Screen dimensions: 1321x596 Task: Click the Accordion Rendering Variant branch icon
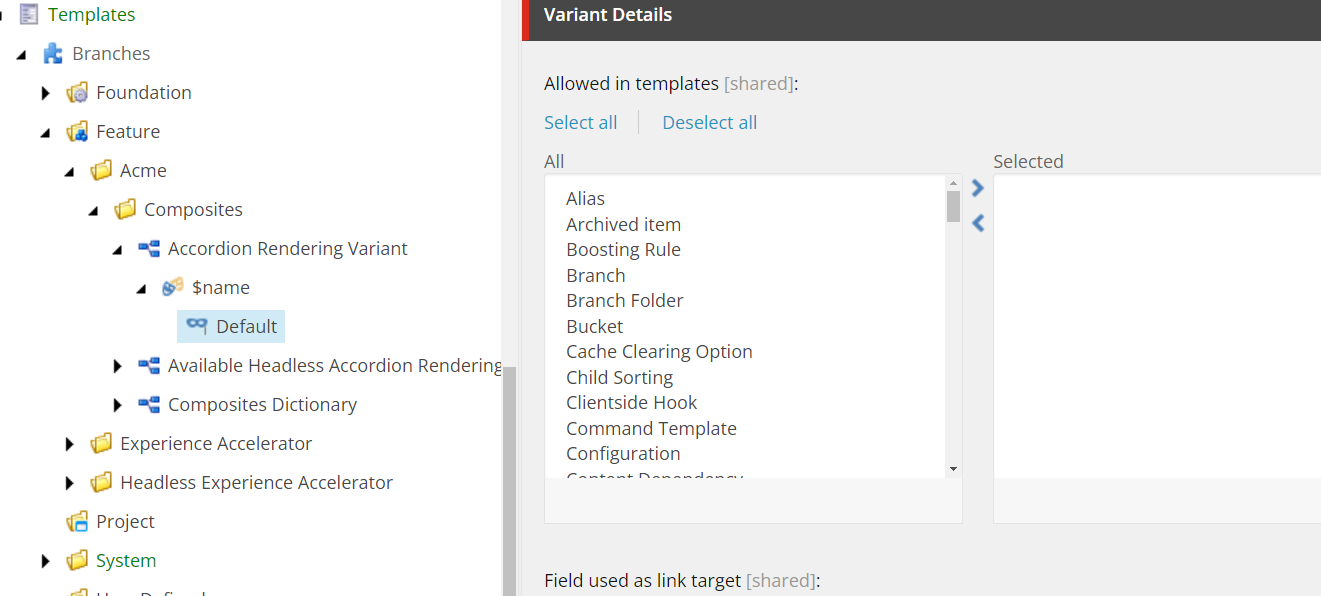coord(149,249)
